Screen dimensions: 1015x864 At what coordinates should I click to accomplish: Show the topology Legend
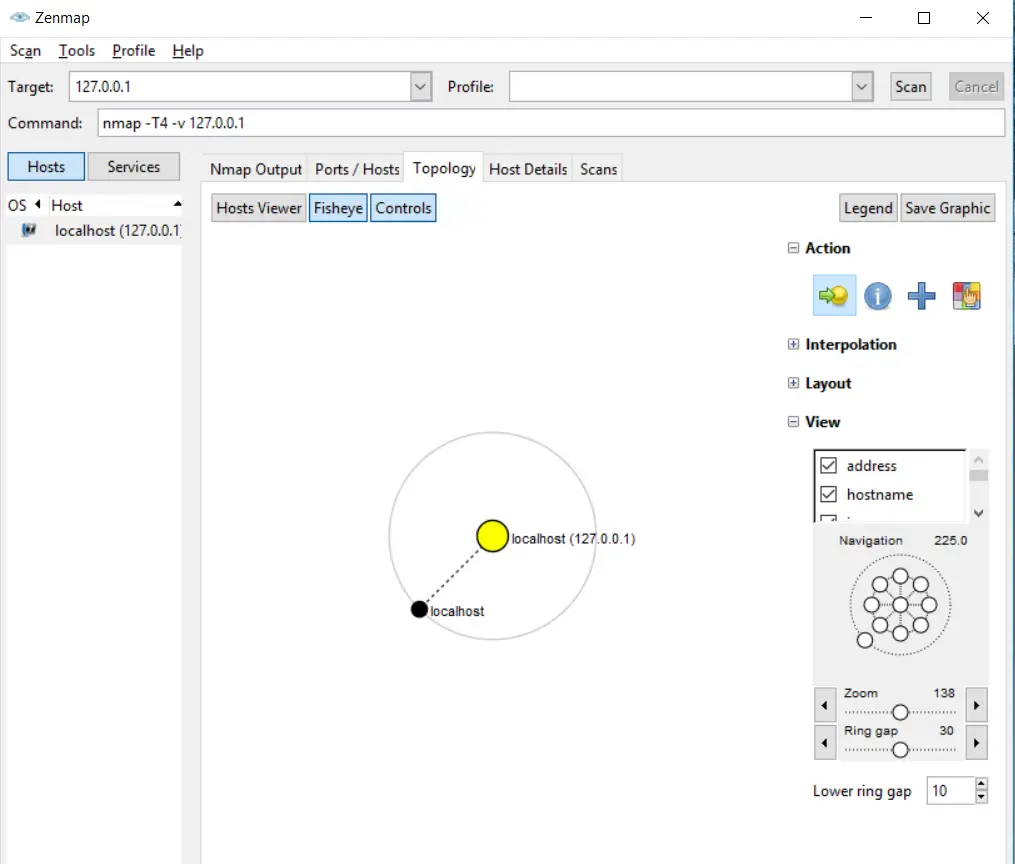868,208
